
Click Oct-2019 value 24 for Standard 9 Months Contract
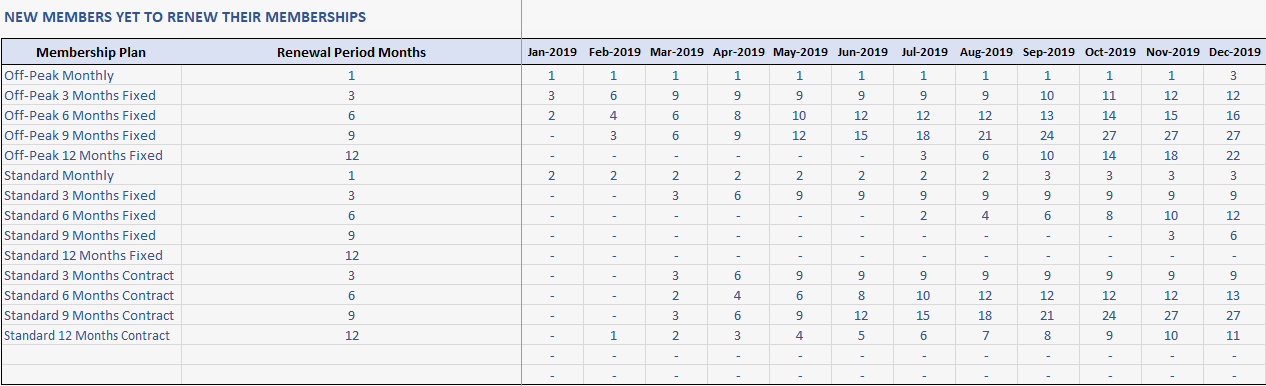[x=1109, y=315]
